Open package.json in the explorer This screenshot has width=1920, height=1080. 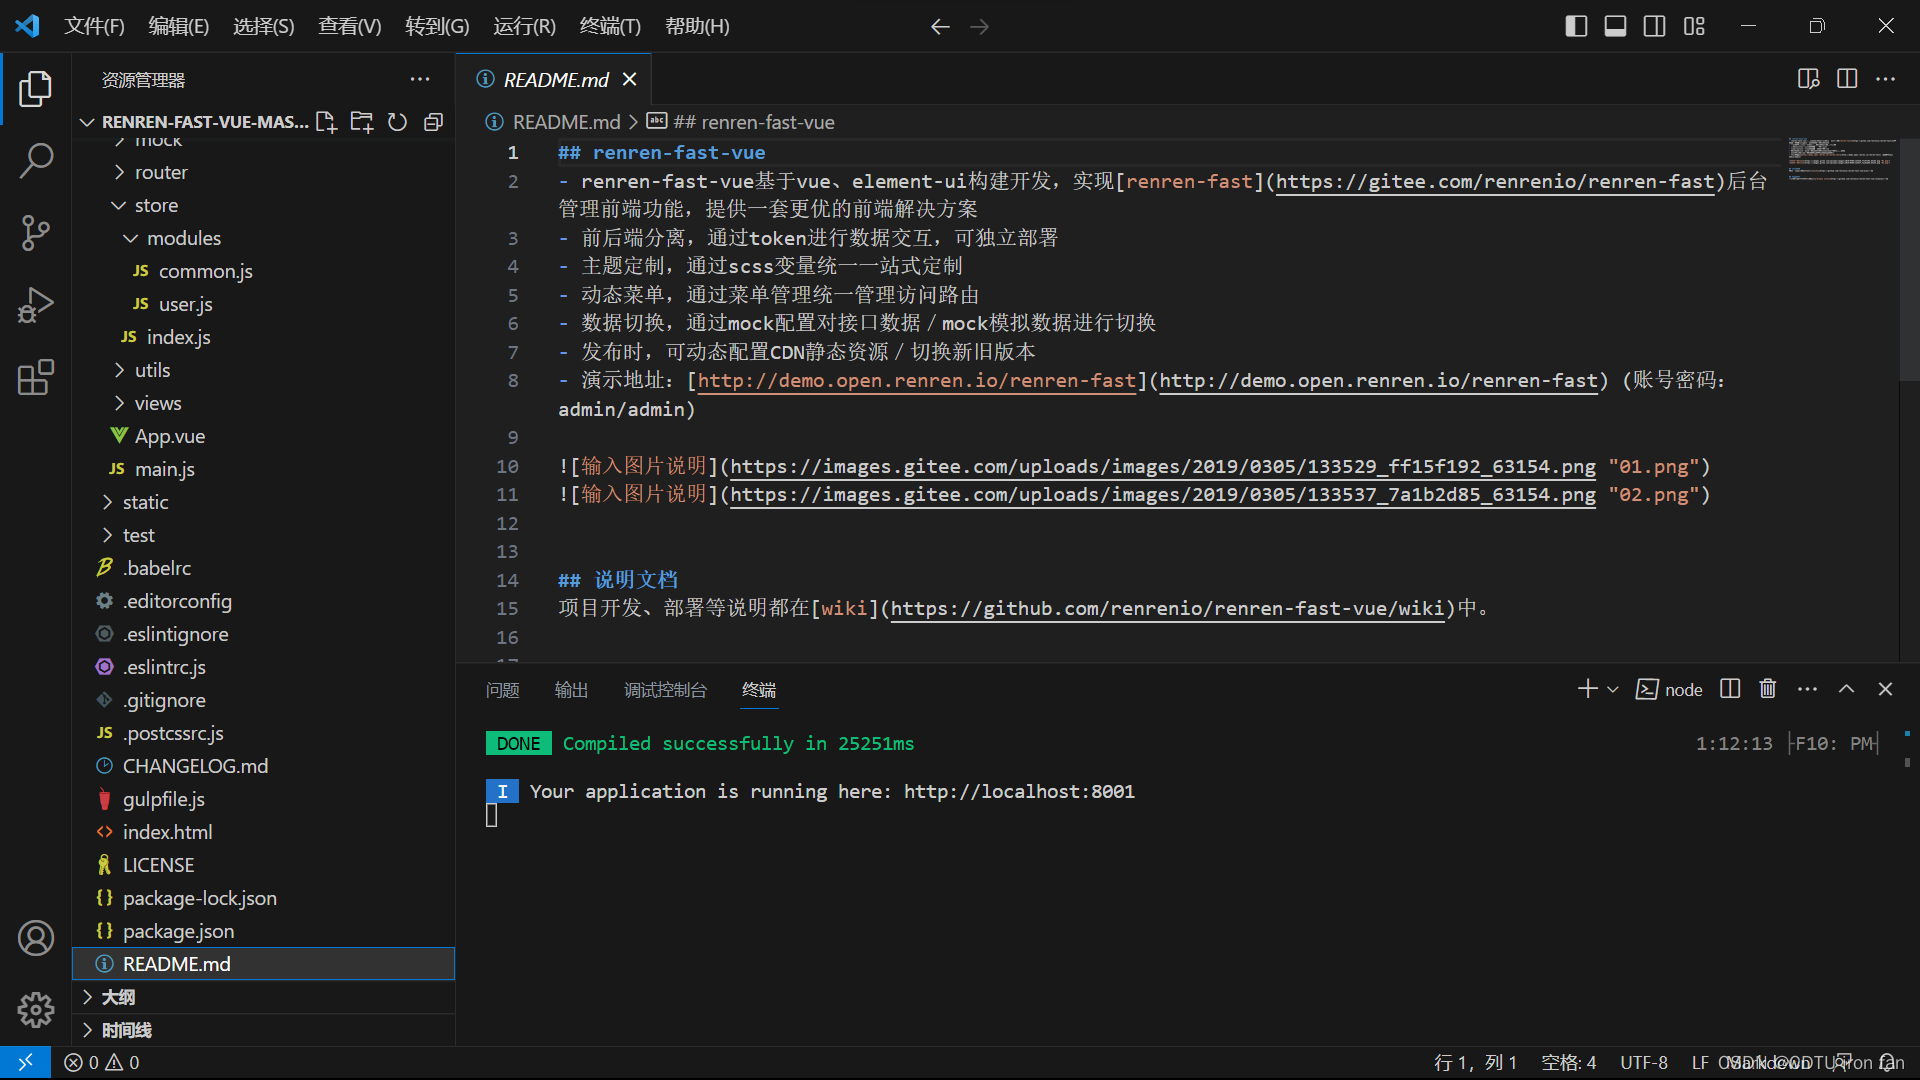click(264, 931)
